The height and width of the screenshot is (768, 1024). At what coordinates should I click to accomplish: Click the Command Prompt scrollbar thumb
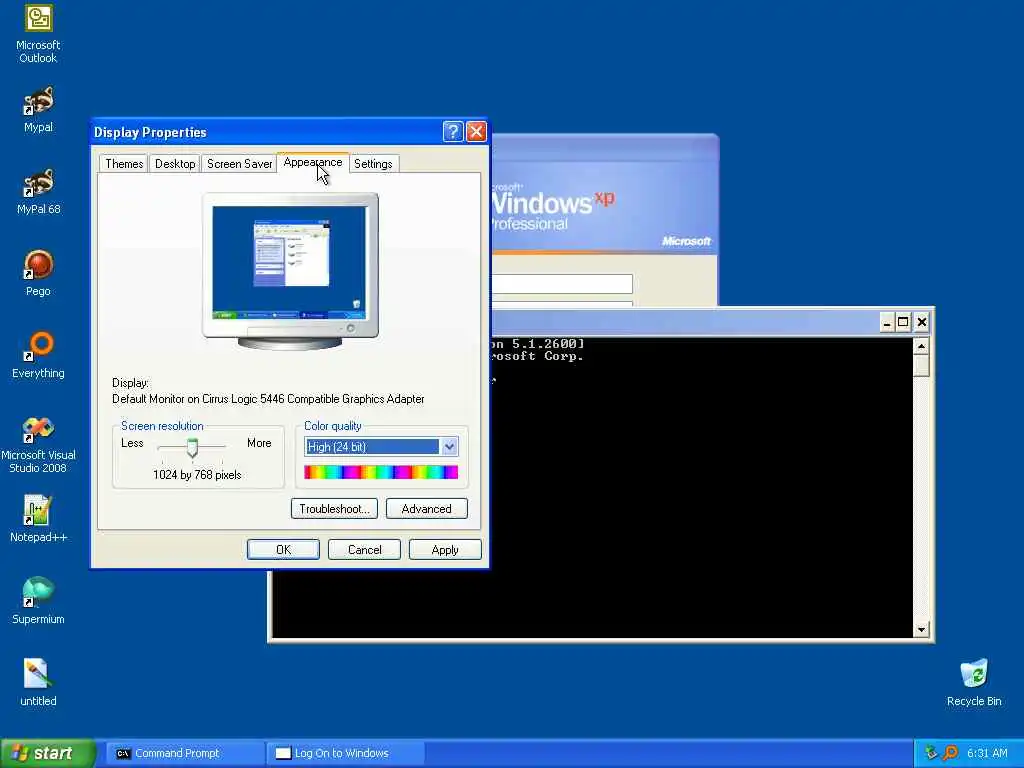pyautogui.click(x=921, y=366)
